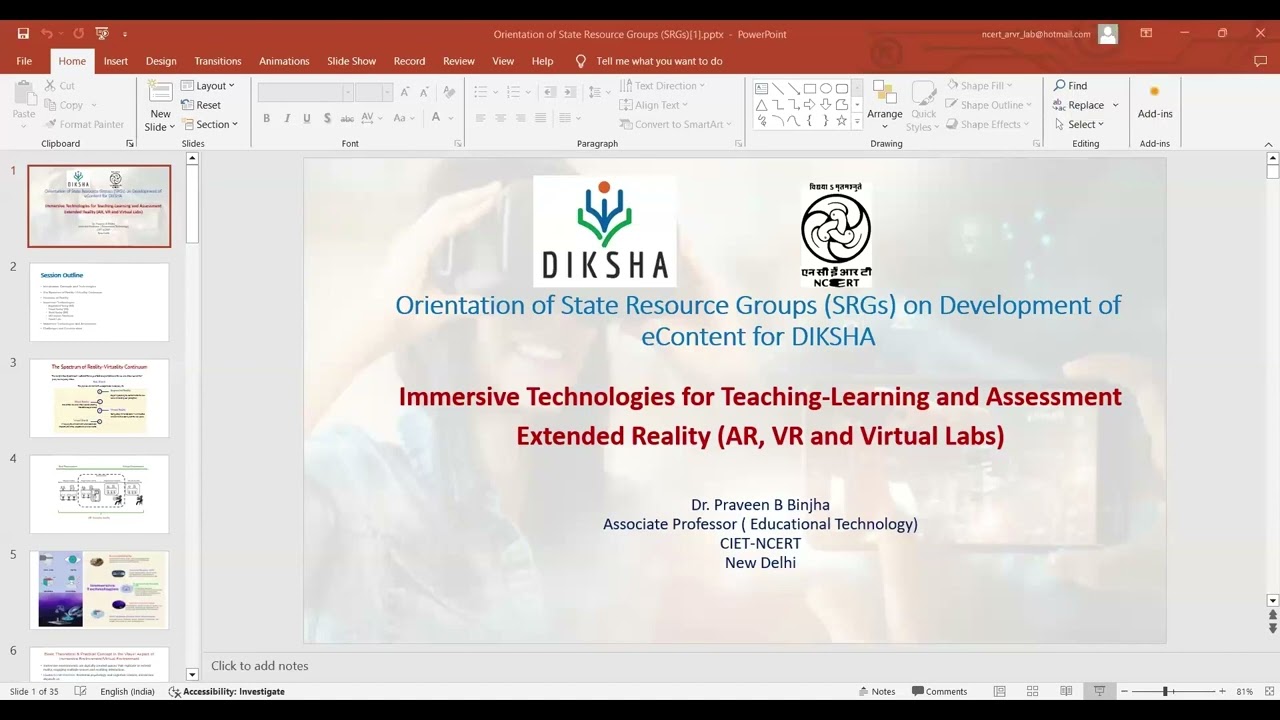Switch to Normal view

coord(999,691)
